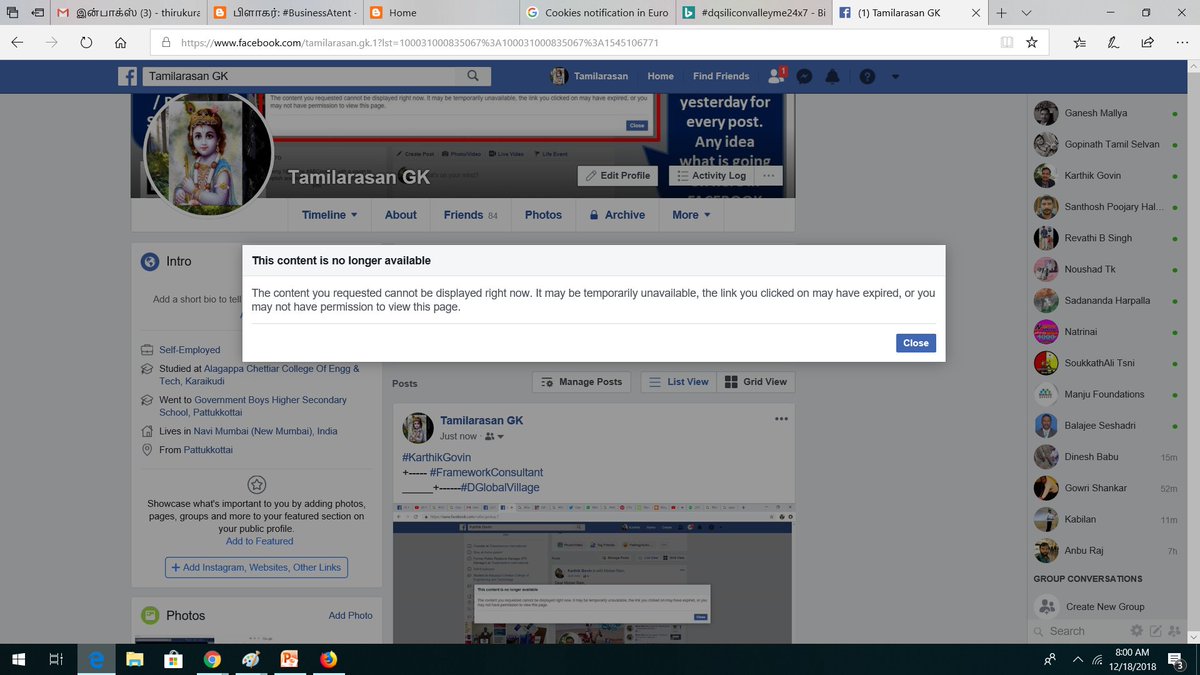This screenshot has width=1200, height=675.
Task: Open the post options ellipsis menu
Action: coord(781,419)
